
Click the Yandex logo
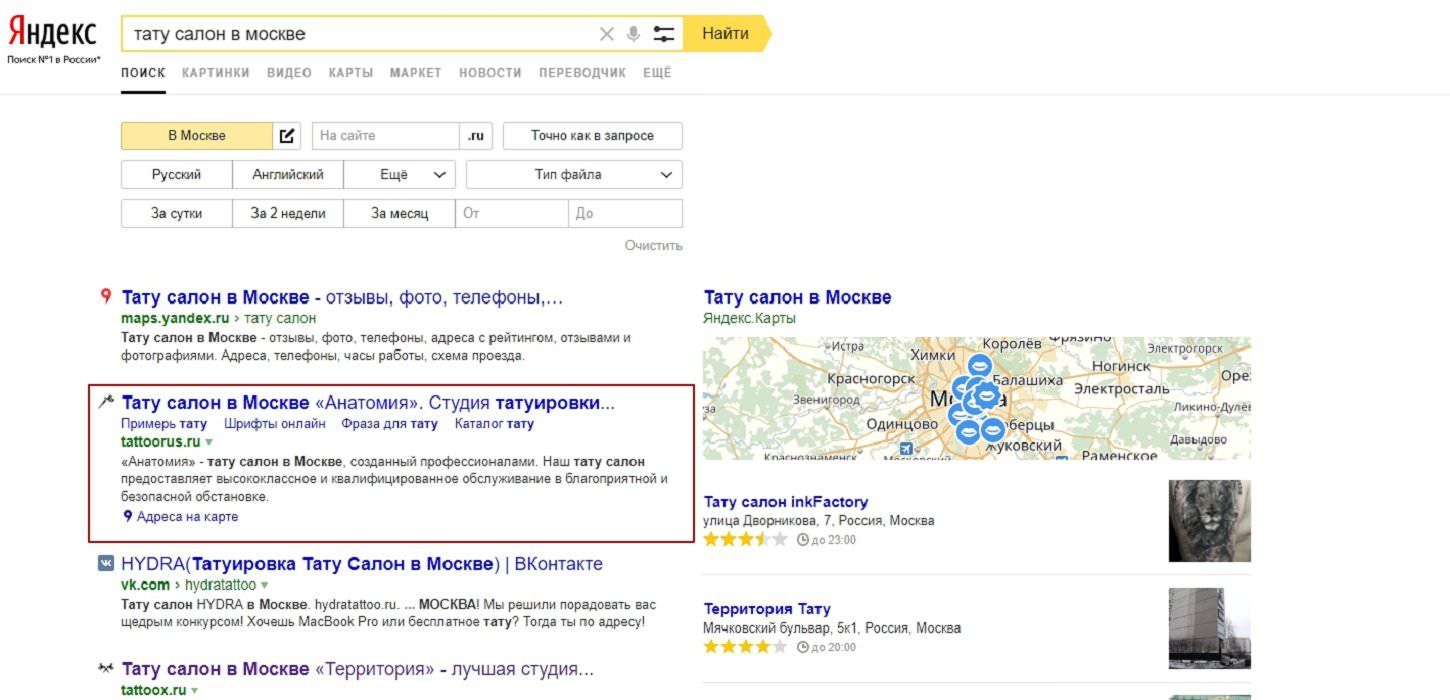pyautogui.click(x=53, y=33)
